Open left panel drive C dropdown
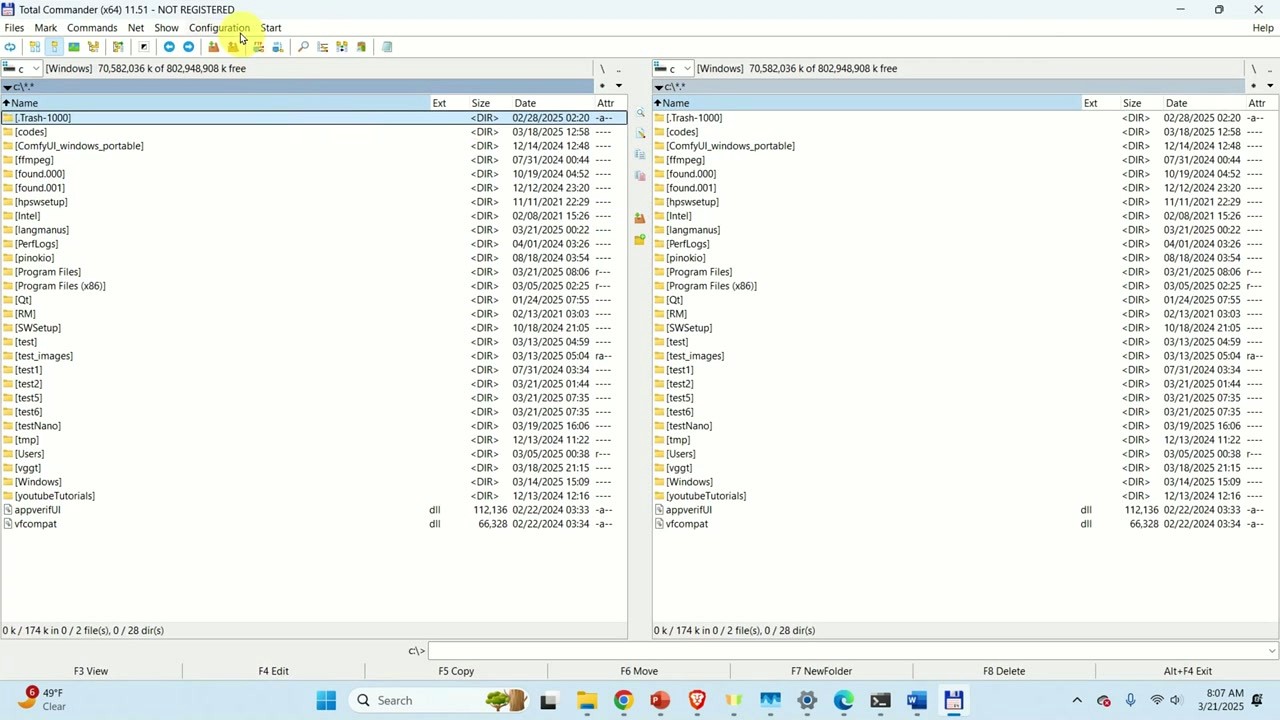The width and height of the screenshot is (1280, 720). point(22,69)
